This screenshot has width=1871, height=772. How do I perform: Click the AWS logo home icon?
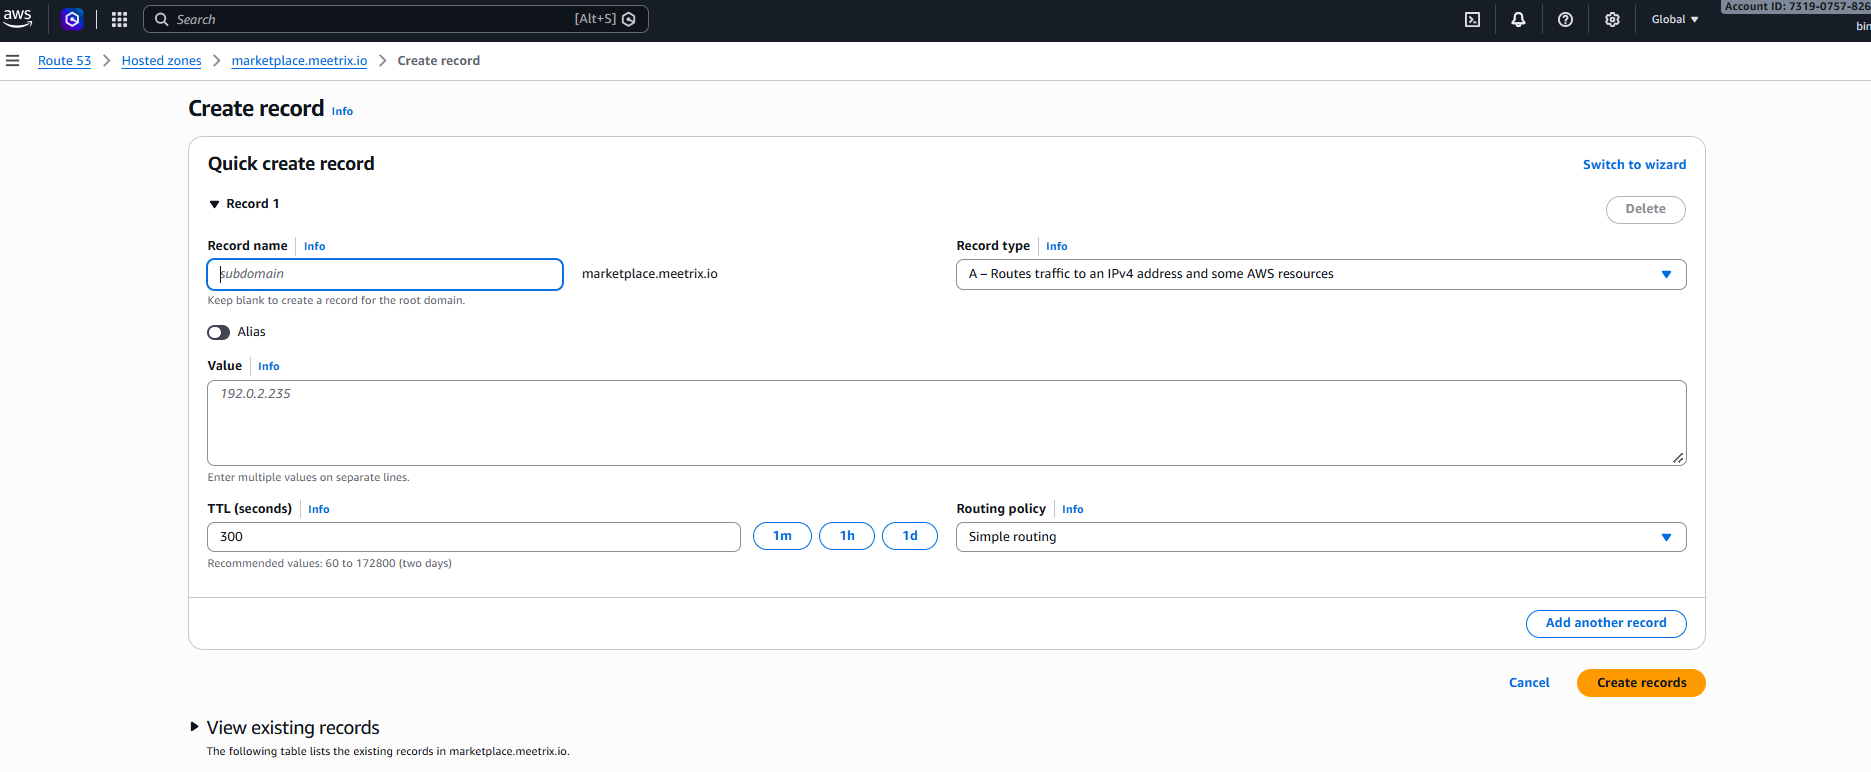[18, 19]
